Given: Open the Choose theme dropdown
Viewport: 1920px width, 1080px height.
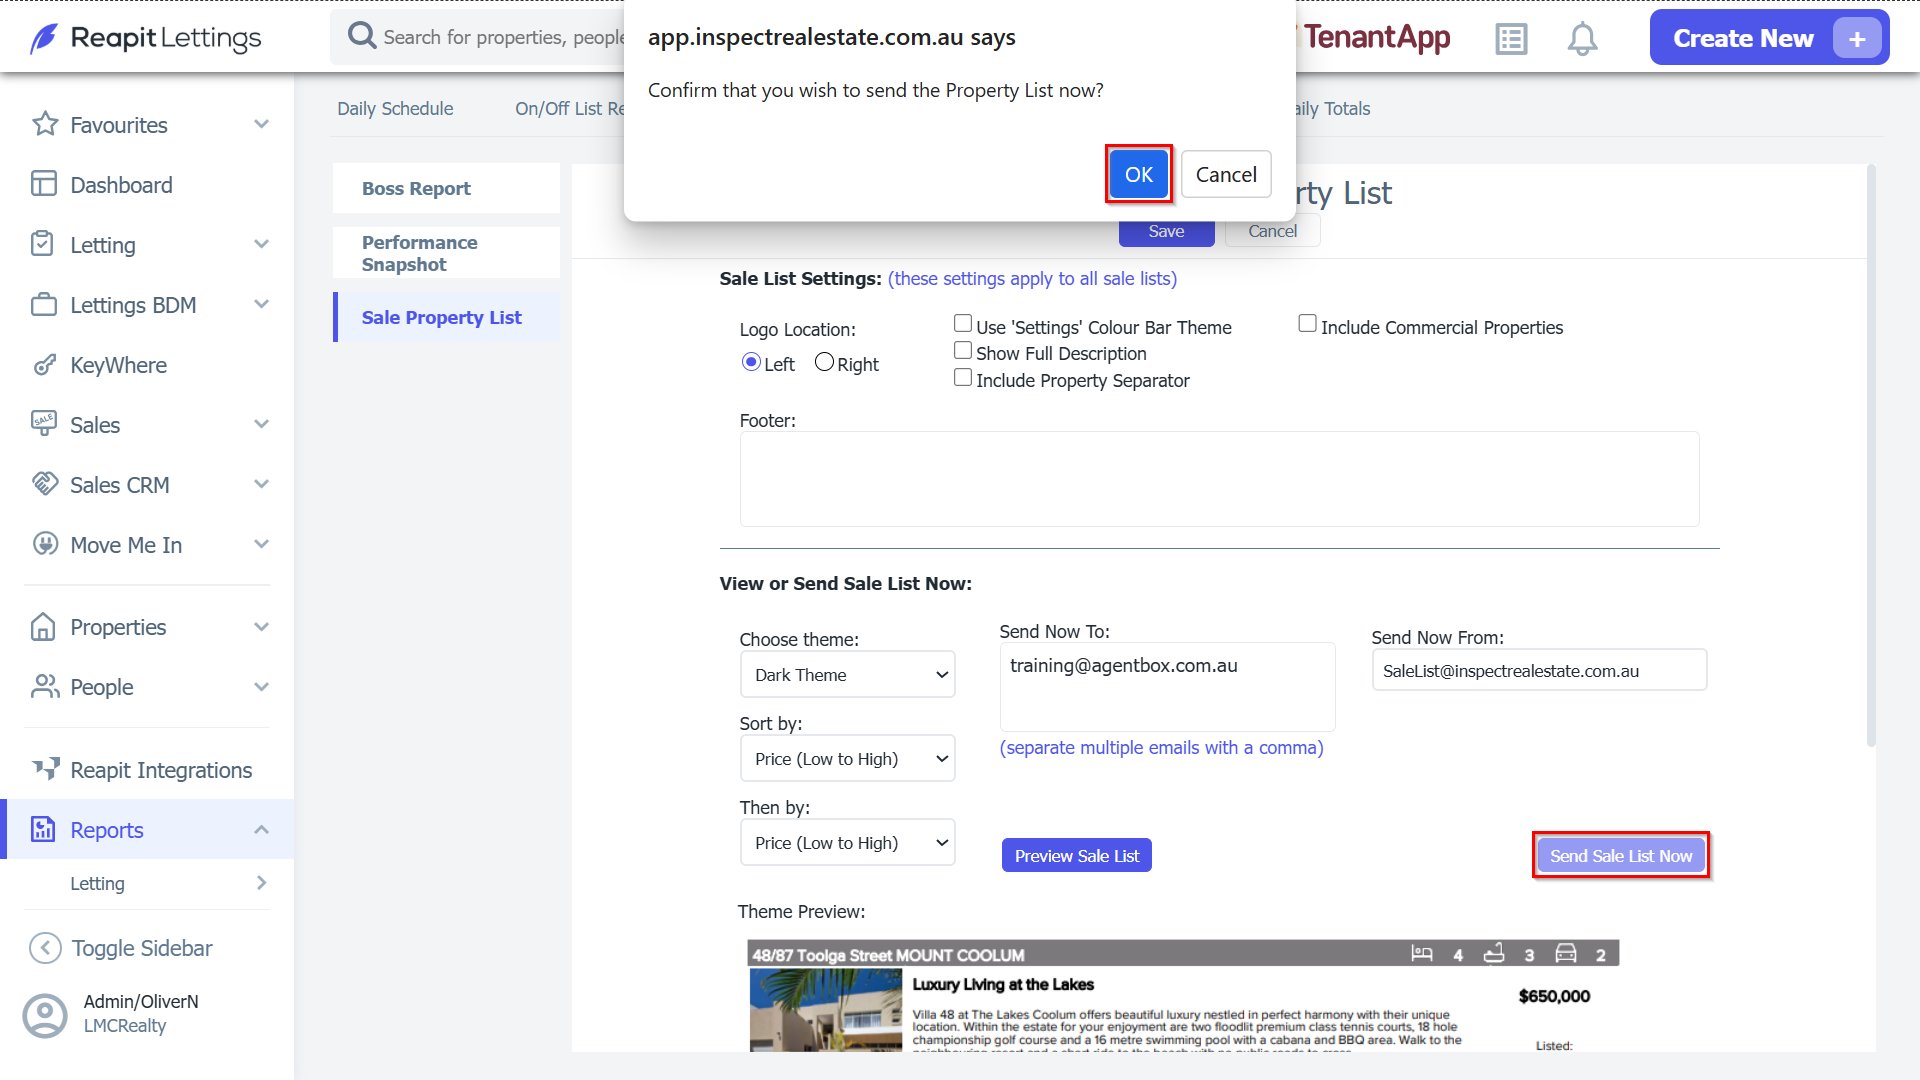Looking at the screenshot, I should (847, 675).
